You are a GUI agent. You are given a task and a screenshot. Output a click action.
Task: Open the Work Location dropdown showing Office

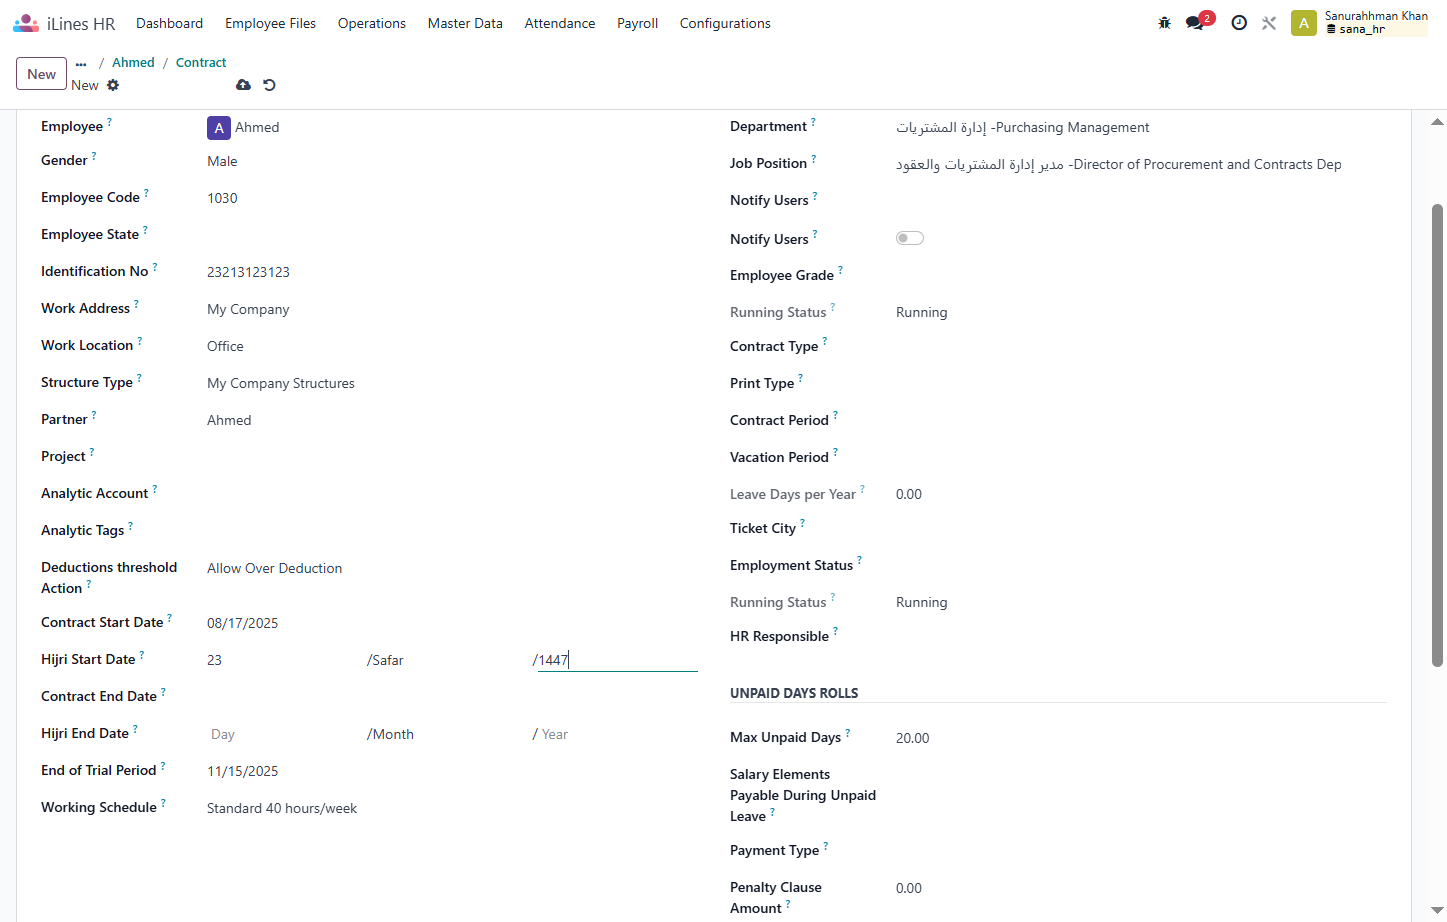pyautogui.click(x=452, y=346)
